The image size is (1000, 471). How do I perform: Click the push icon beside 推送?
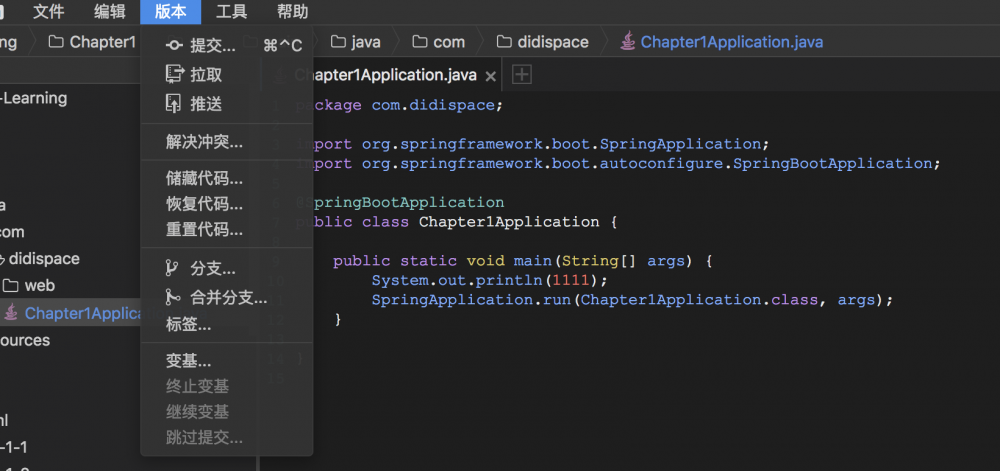coord(174,104)
